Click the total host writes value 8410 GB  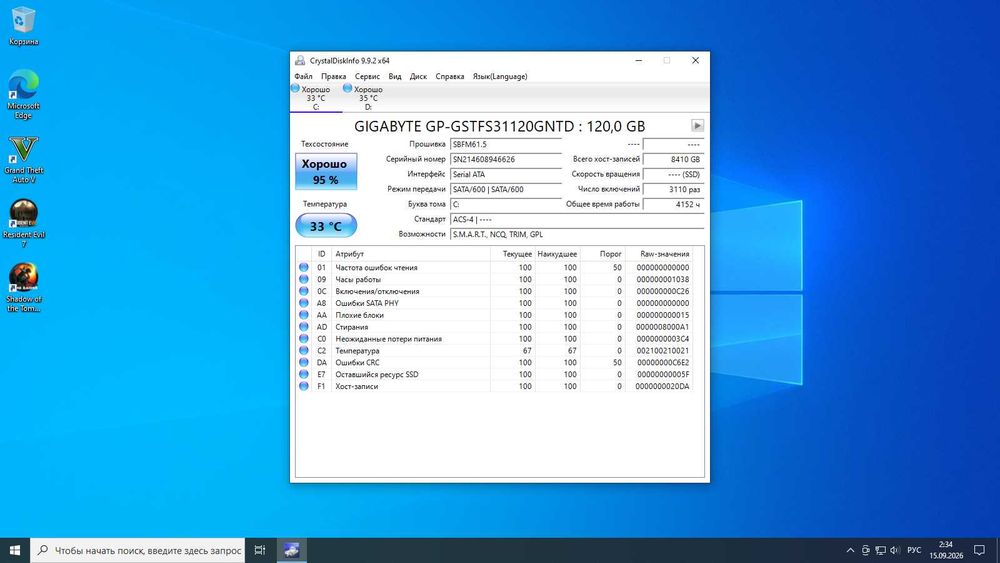click(x=673, y=159)
